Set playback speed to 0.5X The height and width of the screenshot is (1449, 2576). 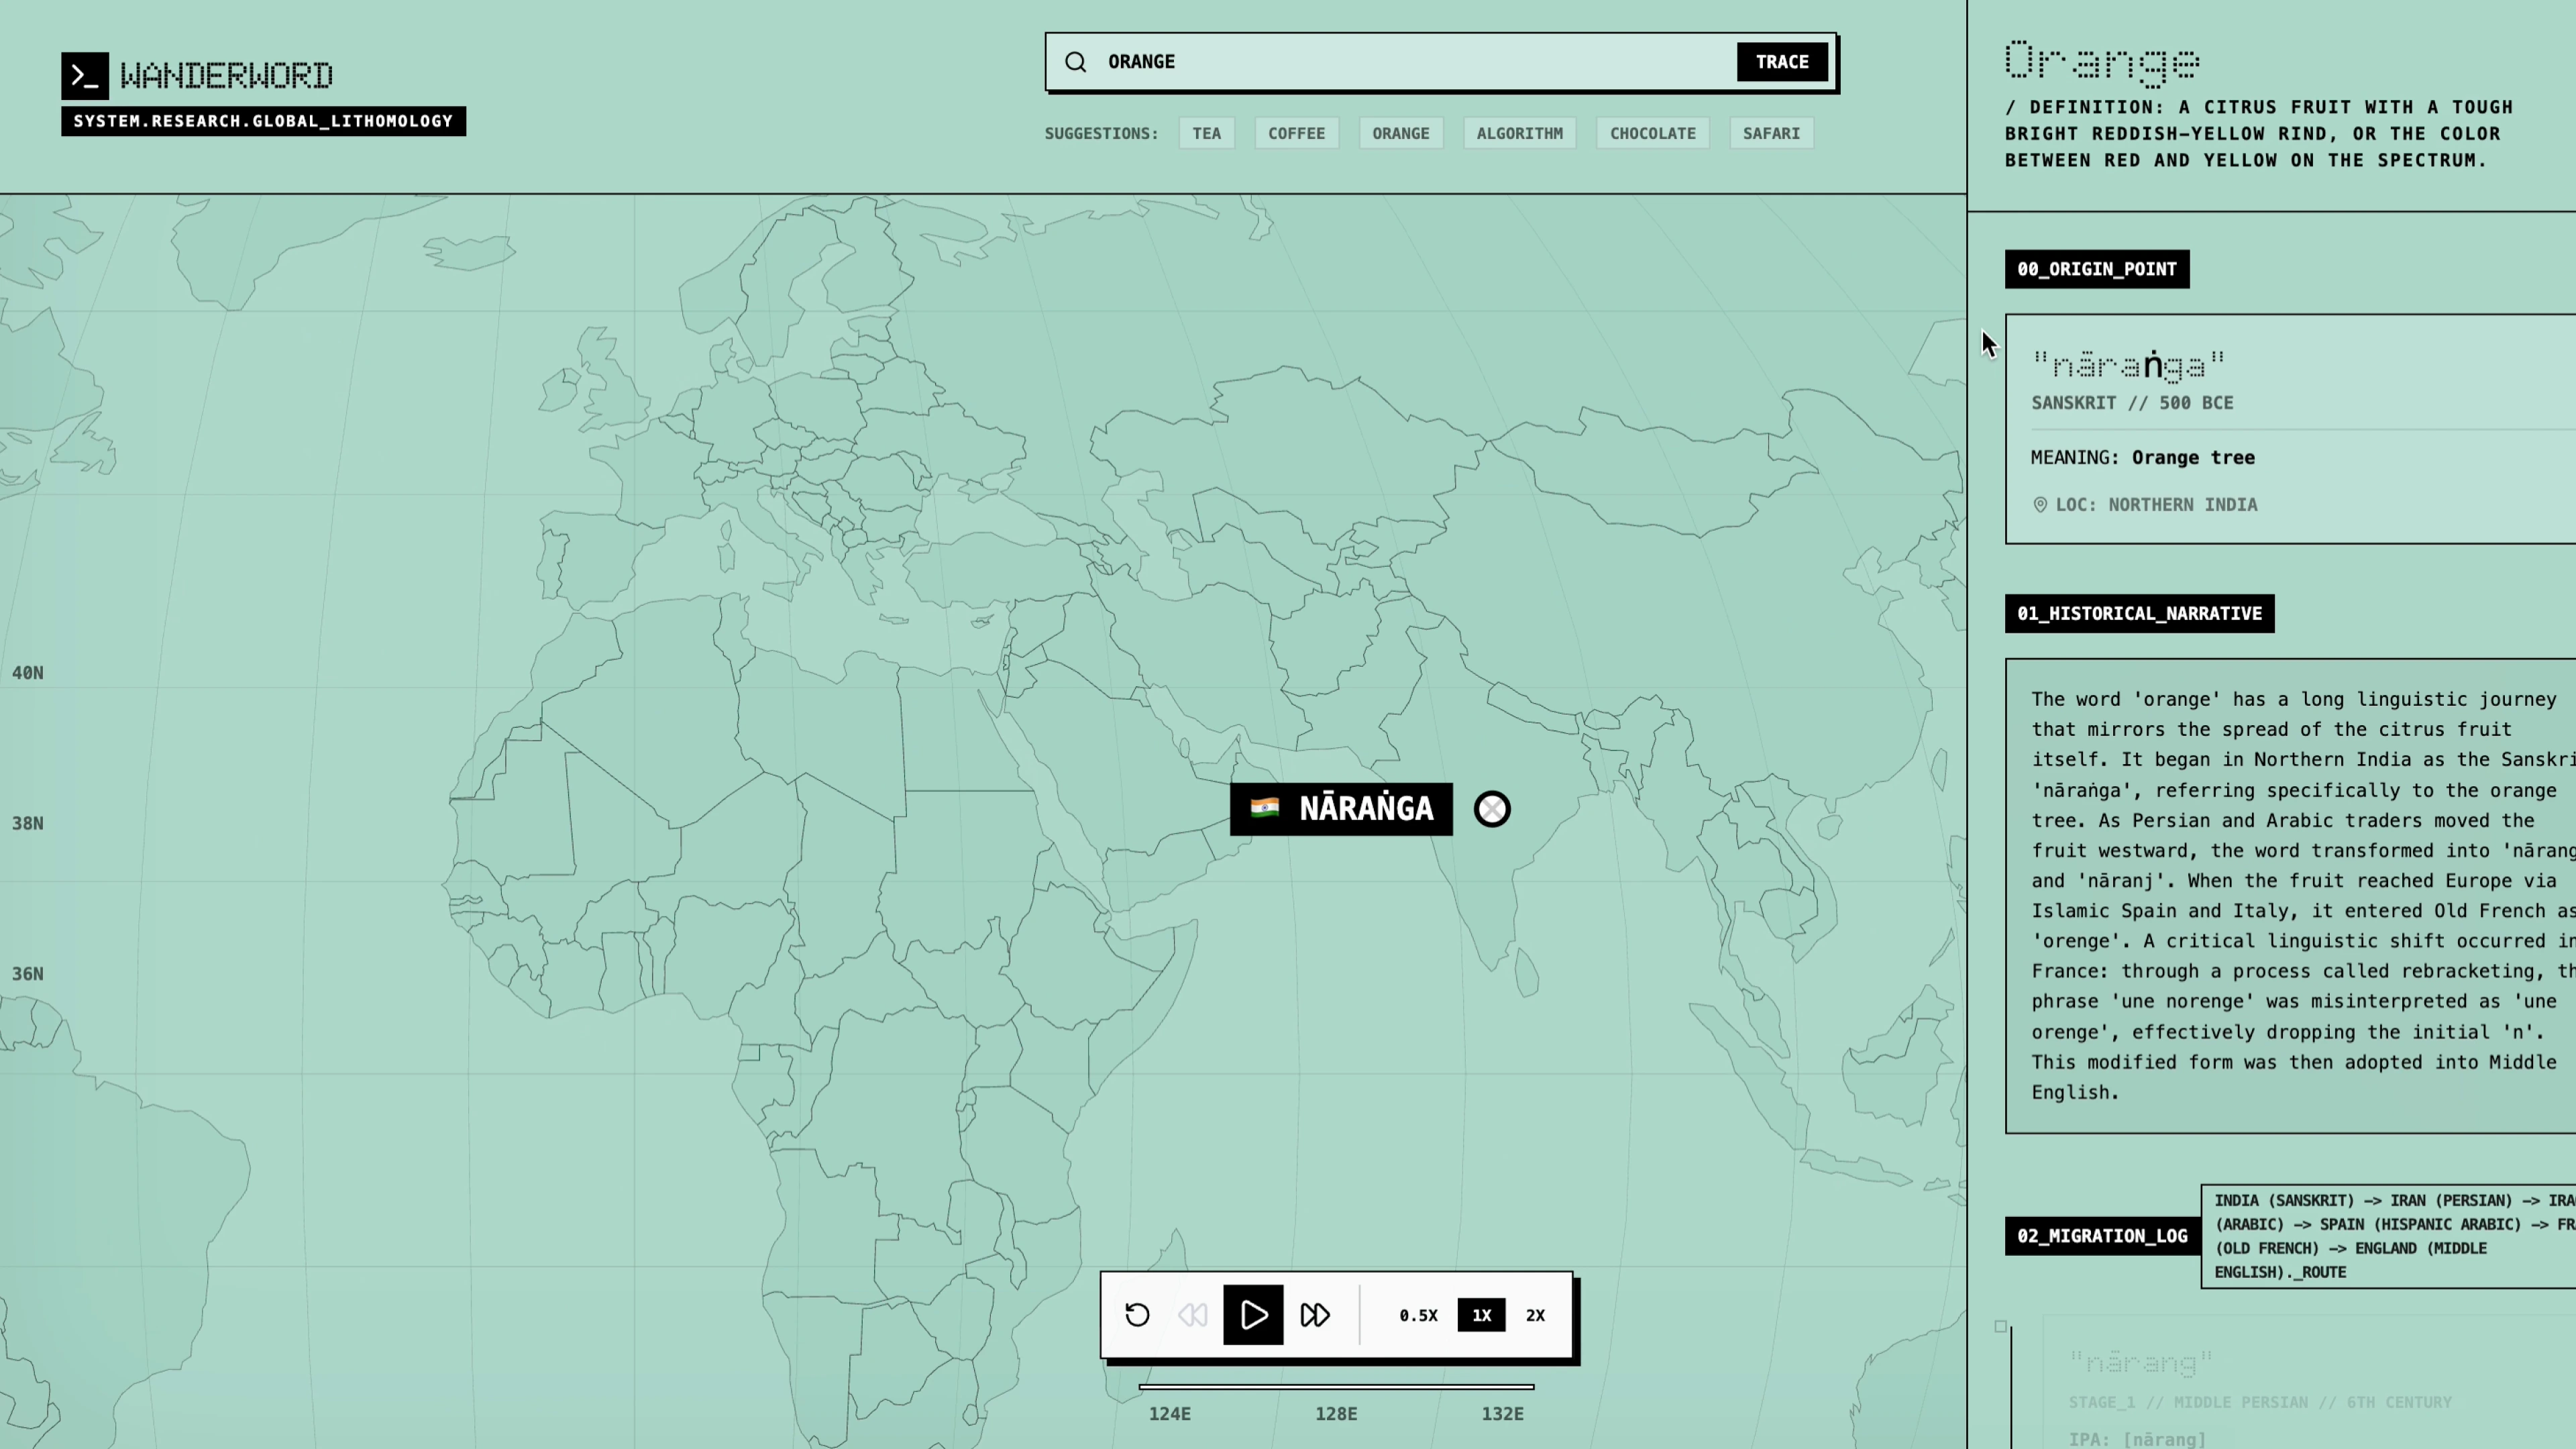(1418, 1315)
